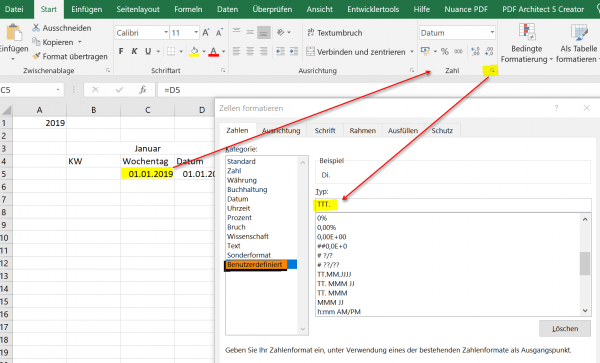This screenshot has width=600, height=363.
Task: Apply percent style icon
Action: point(445,51)
